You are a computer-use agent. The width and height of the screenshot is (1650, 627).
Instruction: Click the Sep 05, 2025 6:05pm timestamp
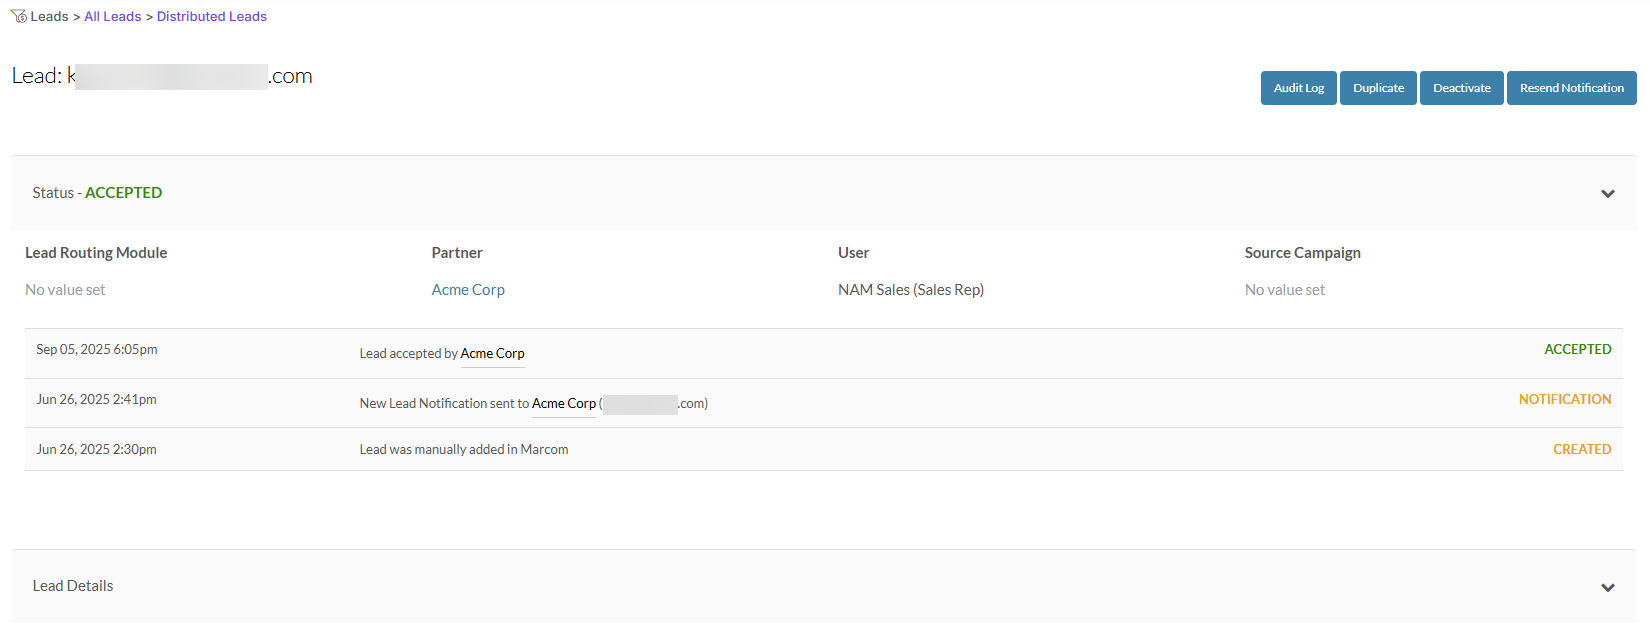97,350
